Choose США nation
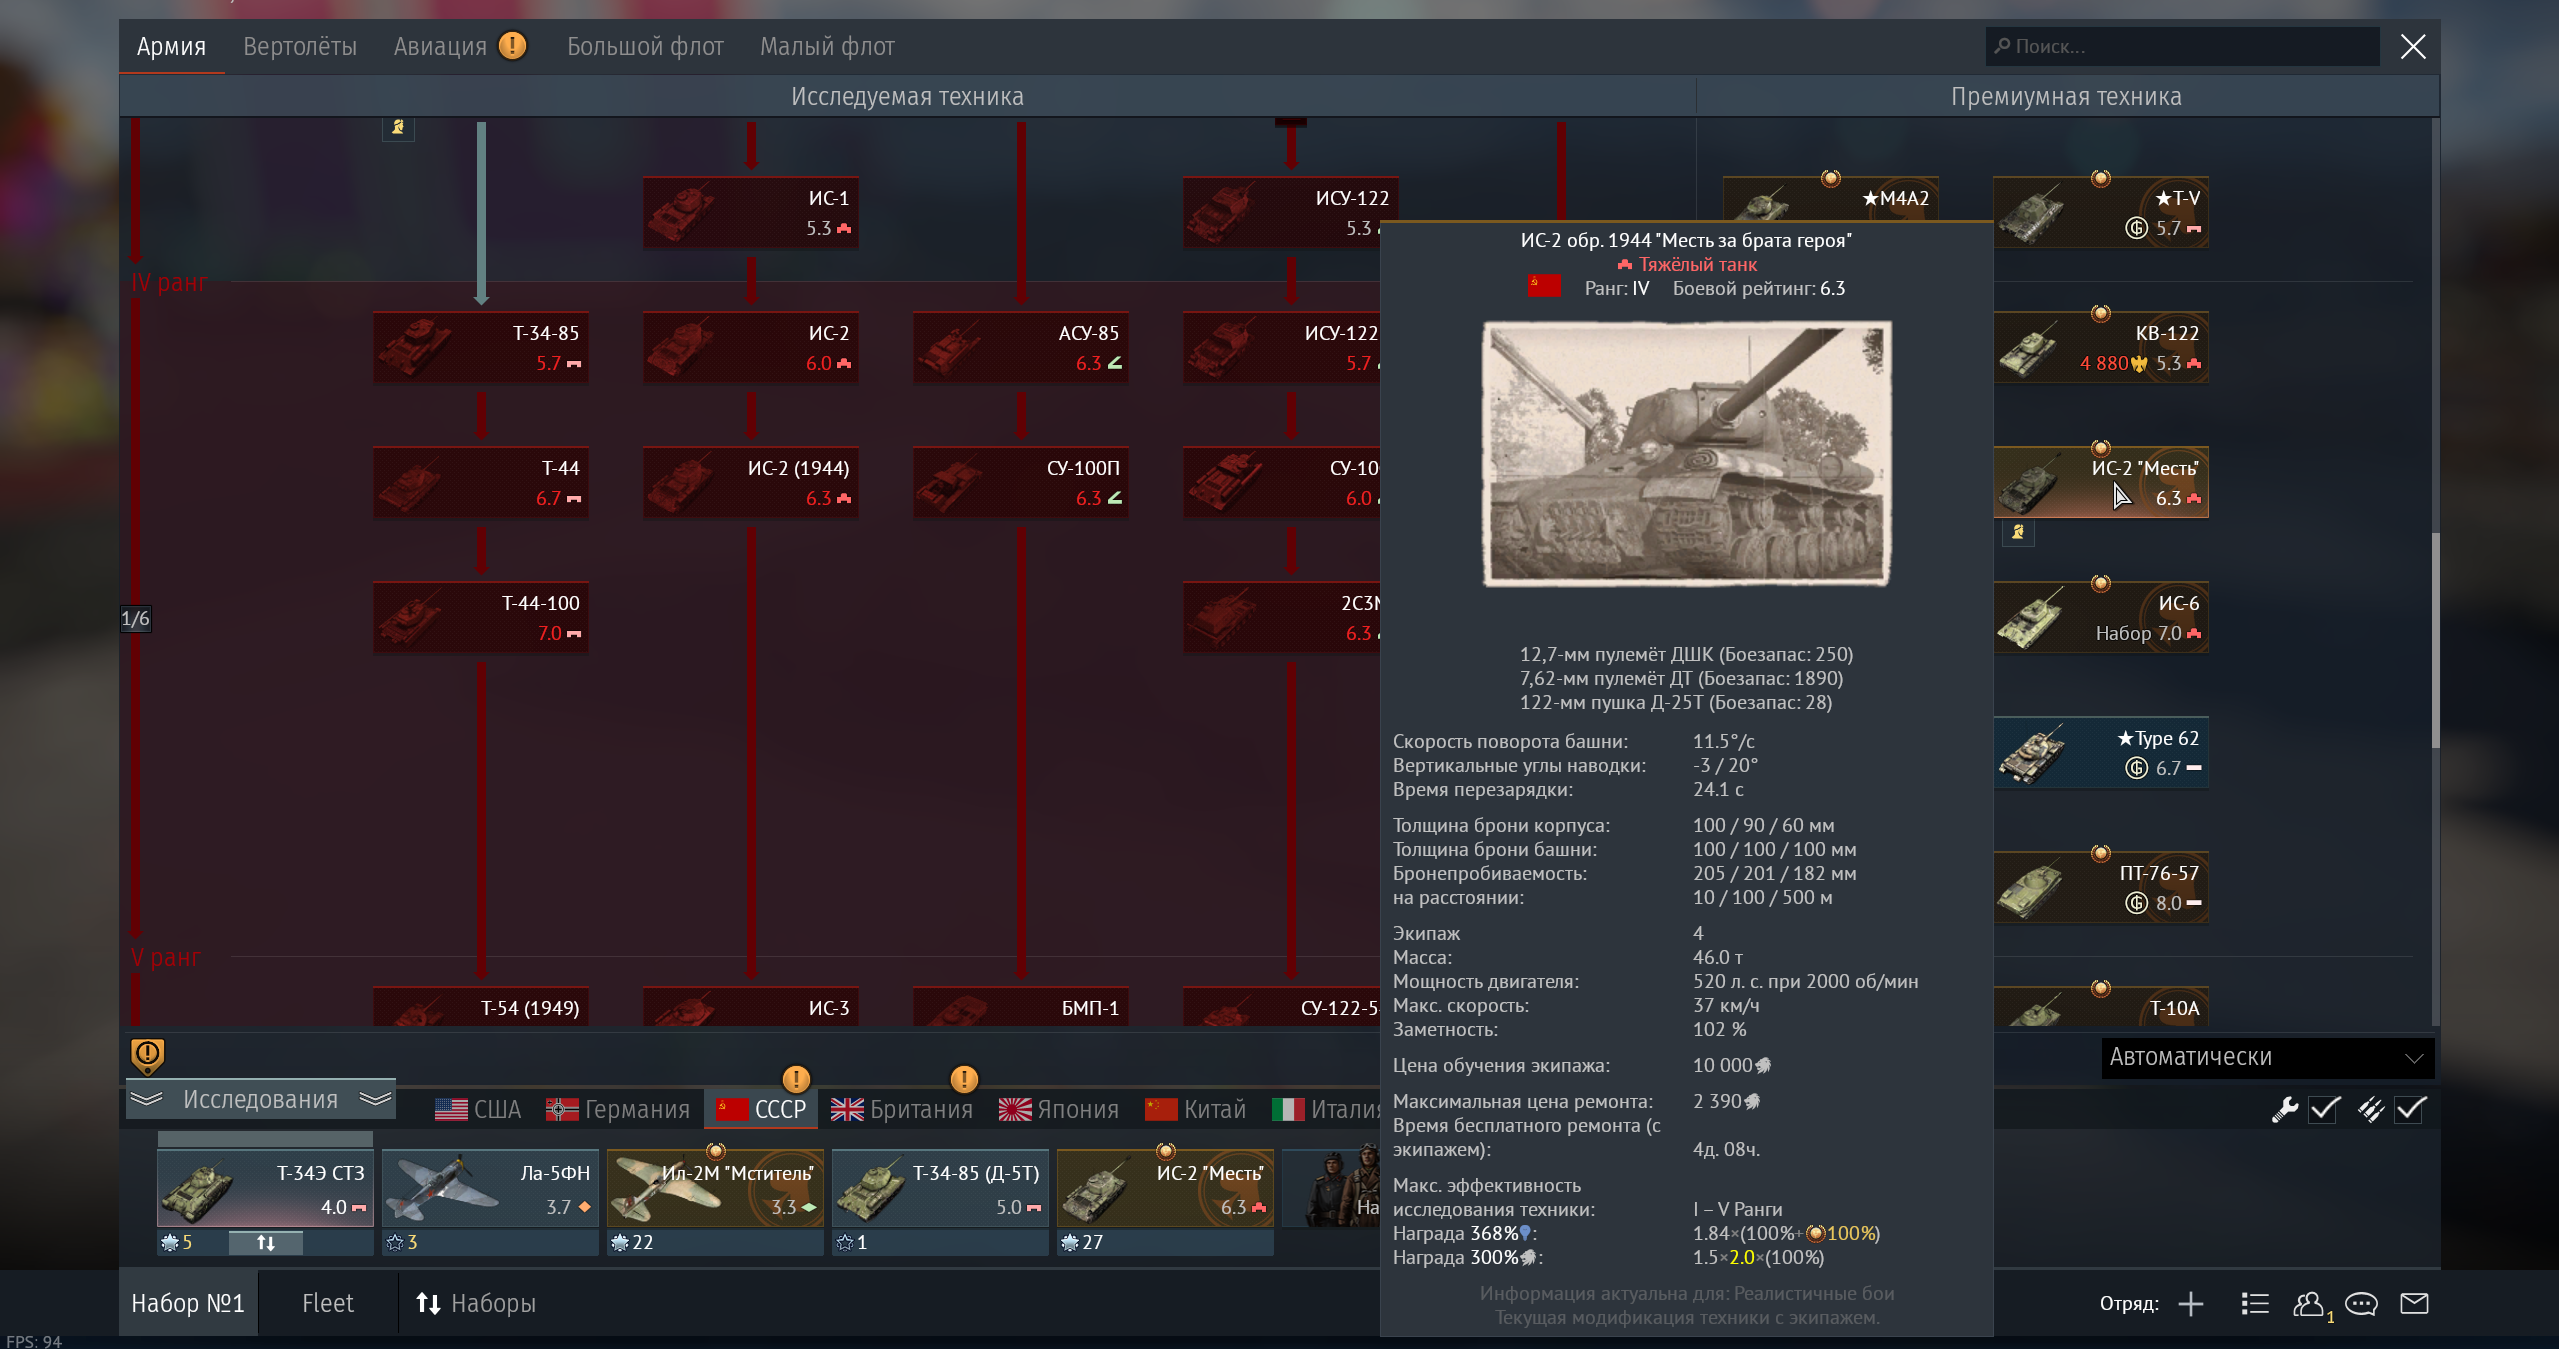Image resolution: width=2559 pixels, height=1349 pixels. click(x=479, y=1109)
